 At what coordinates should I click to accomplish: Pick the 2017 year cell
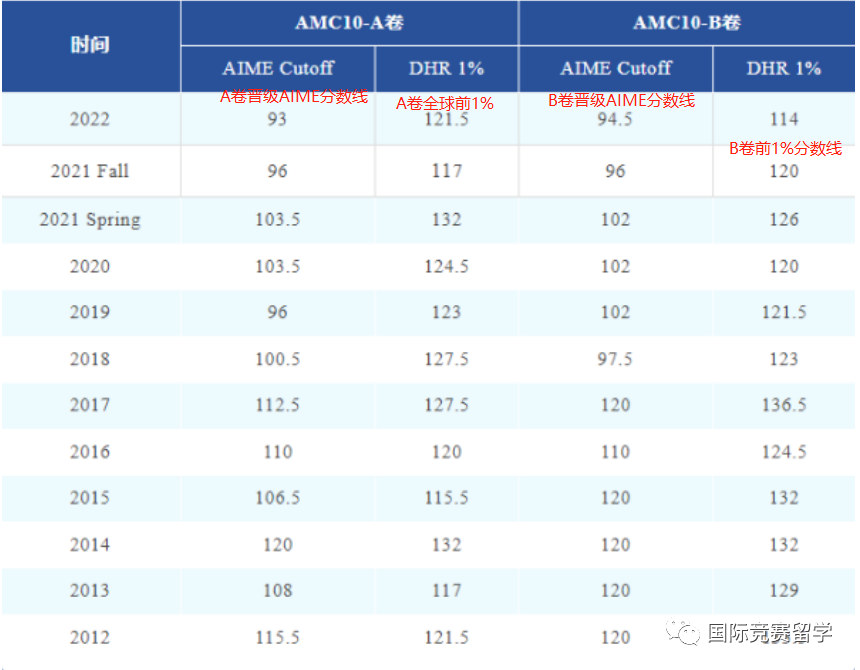tap(90, 405)
